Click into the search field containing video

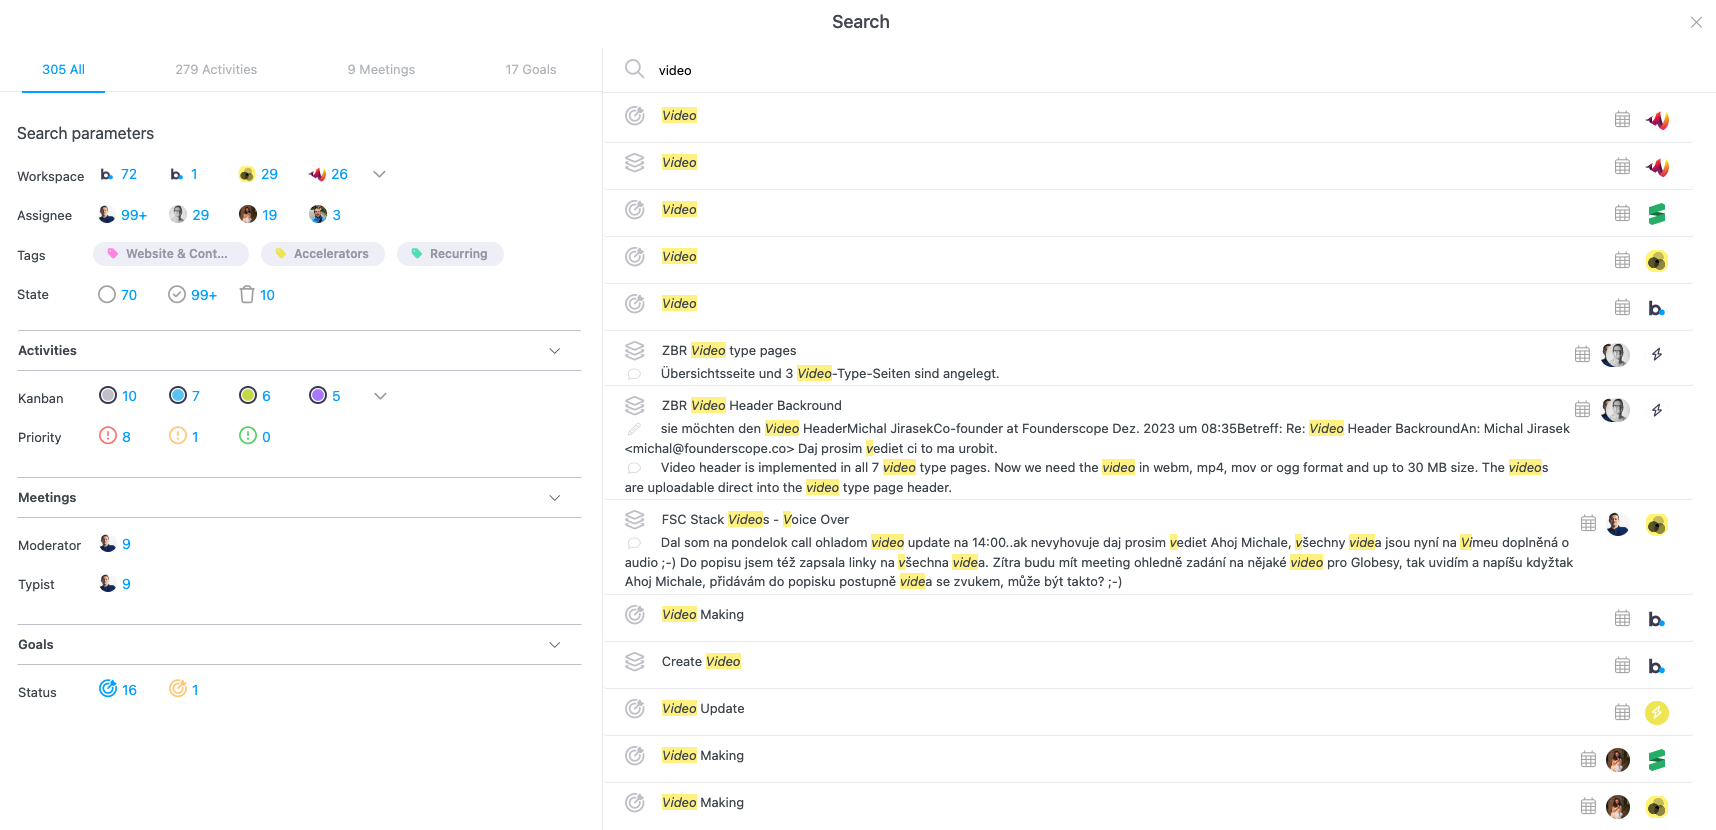[900, 71]
